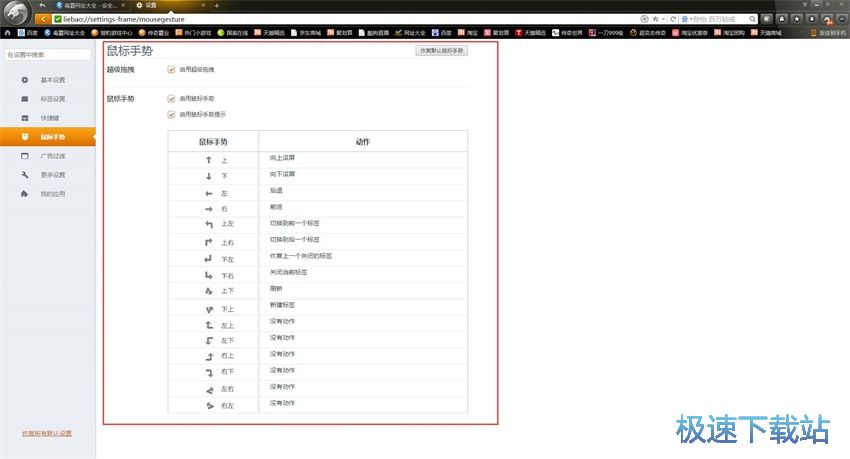Image resolution: width=850 pixels, height=459 pixels.
Task: Click the down arrow gesture row 下
Action: [318, 176]
